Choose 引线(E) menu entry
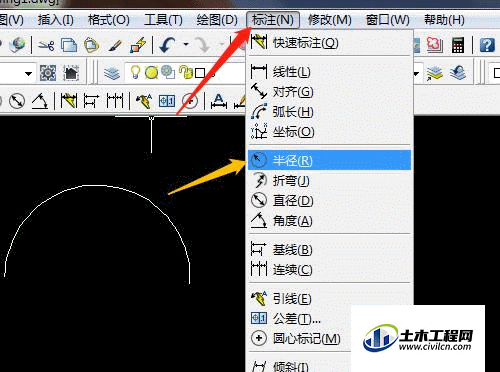The height and width of the screenshot is (372, 500). click(x=329, y=299)
